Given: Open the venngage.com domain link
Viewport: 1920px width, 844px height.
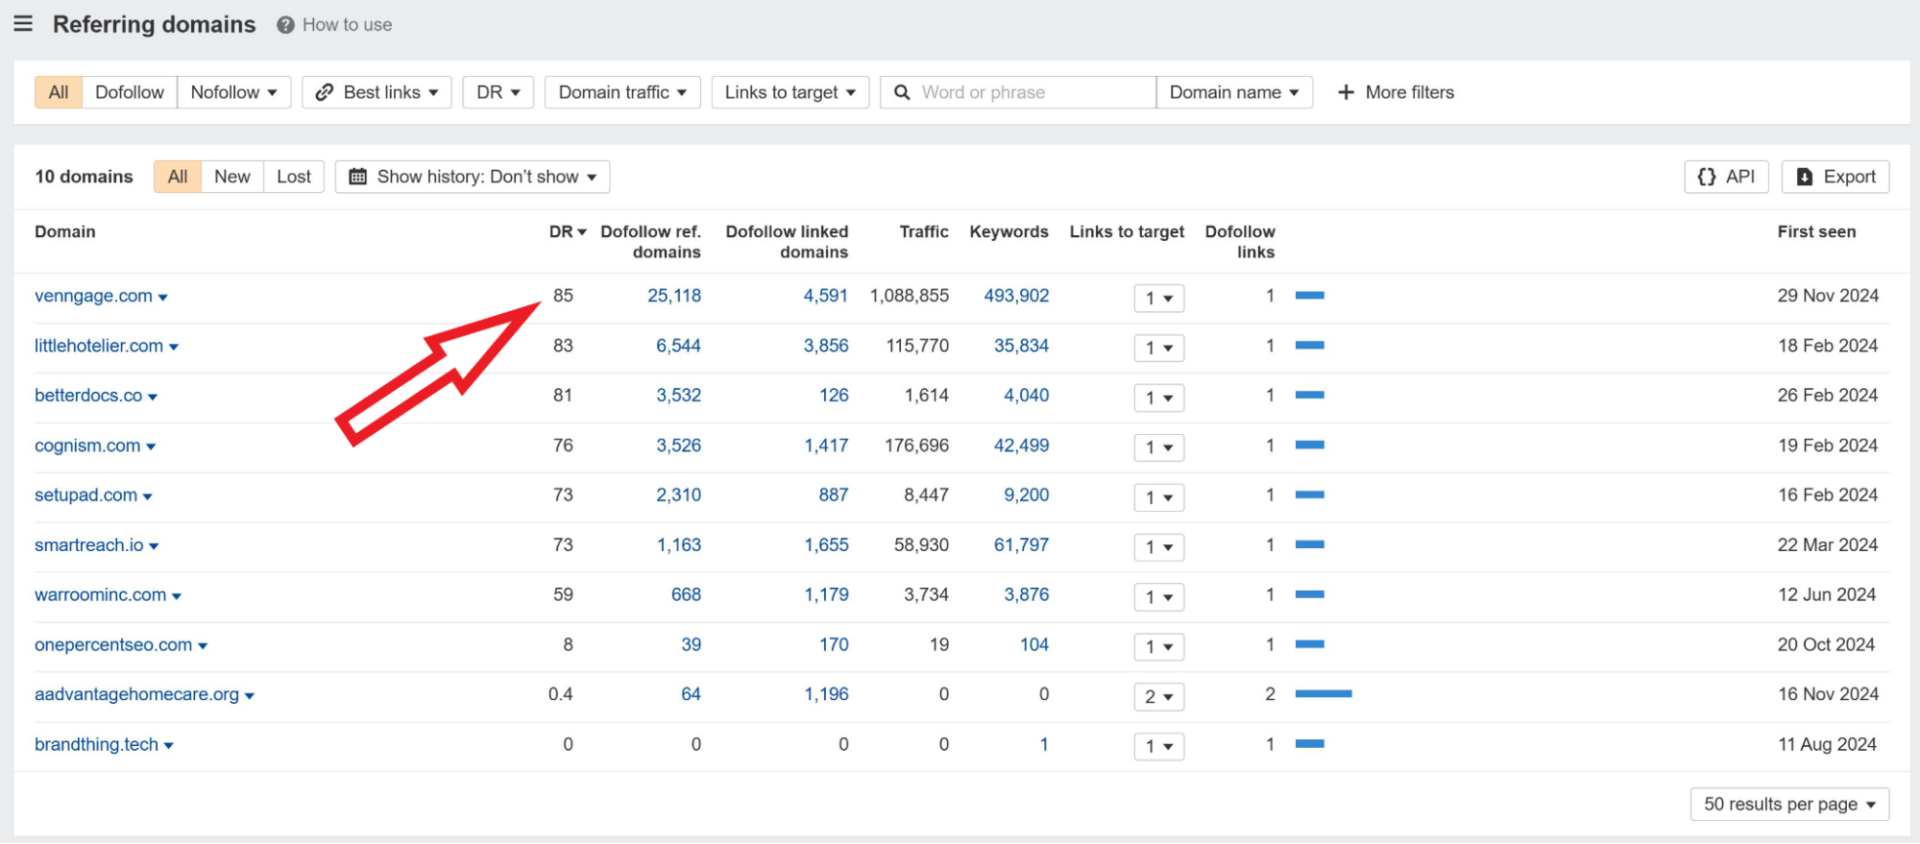Looking at the screenshot, I should [94, 296].
